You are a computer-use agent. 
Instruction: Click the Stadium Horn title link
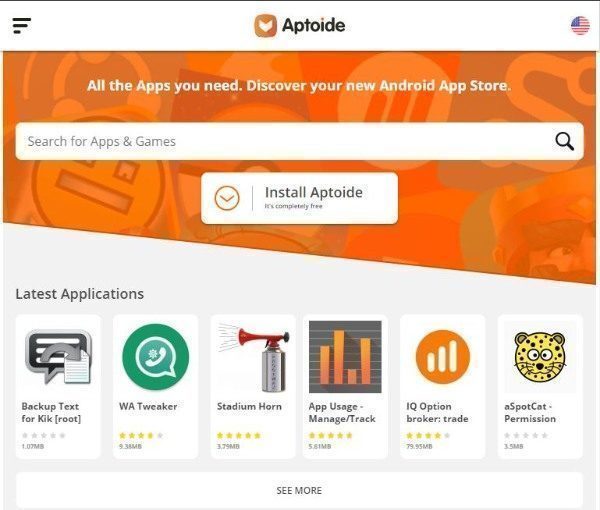(x=249, y=406)
